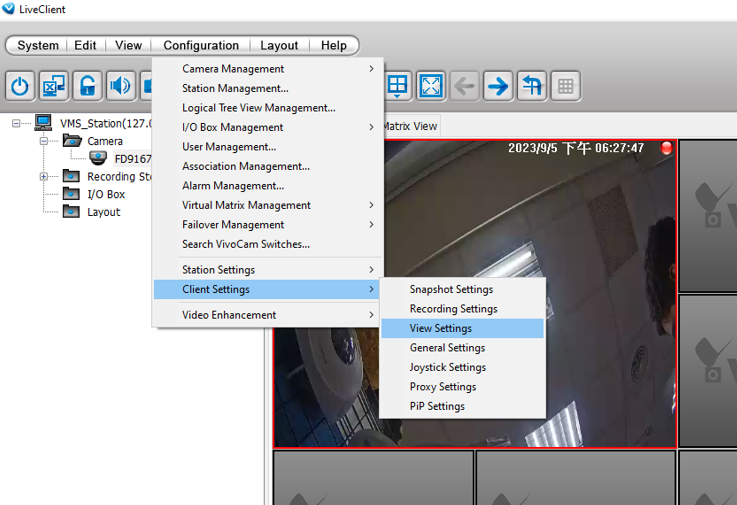737x505 pixels.
Task: Choose Logical Tree View Management...
Action: click(x=268, y=108)
